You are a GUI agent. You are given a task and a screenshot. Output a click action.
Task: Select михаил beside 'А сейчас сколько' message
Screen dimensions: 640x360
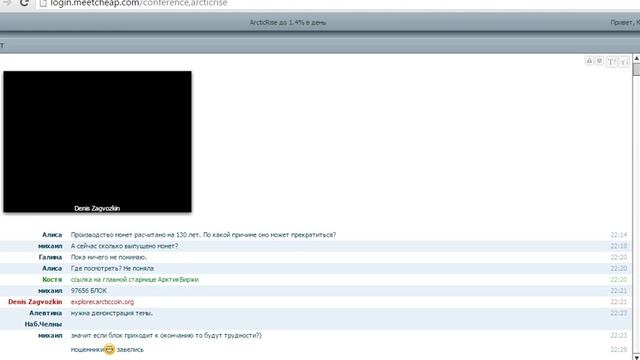point(50,246)
